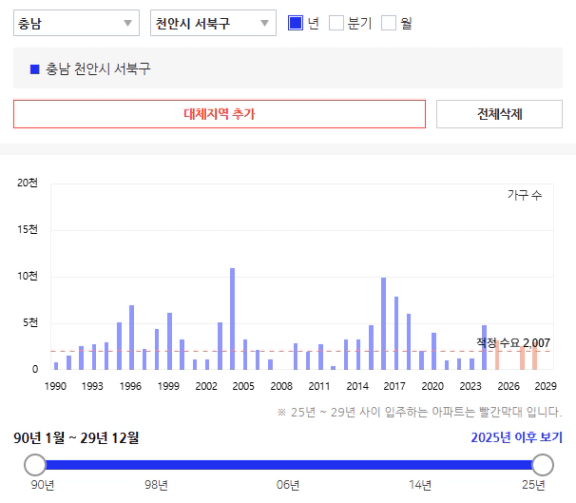The image size is (576, 503).
Task: Open the 충남 province dropdown arrow
Action: 127,23
